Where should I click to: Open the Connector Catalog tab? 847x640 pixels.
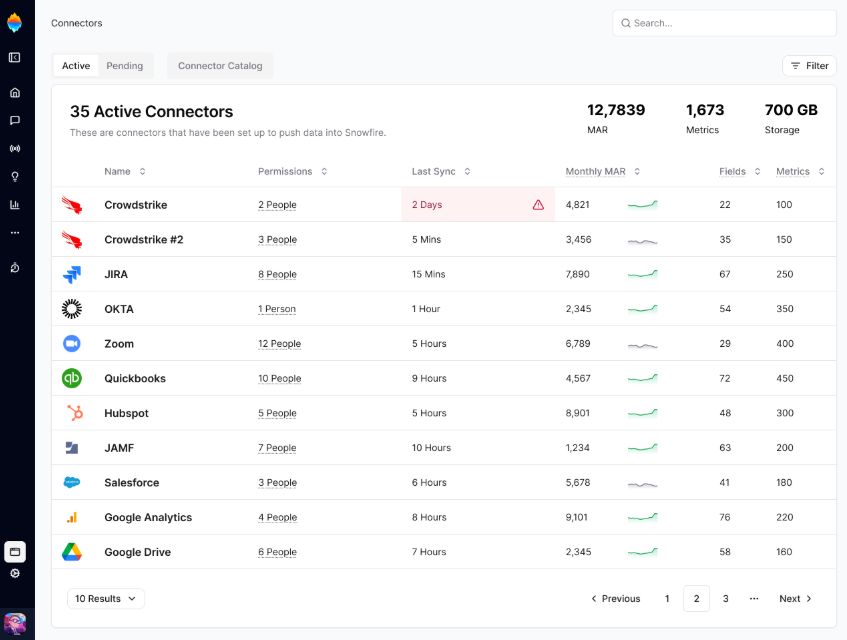pyautogui.click(x=220, y=66)
